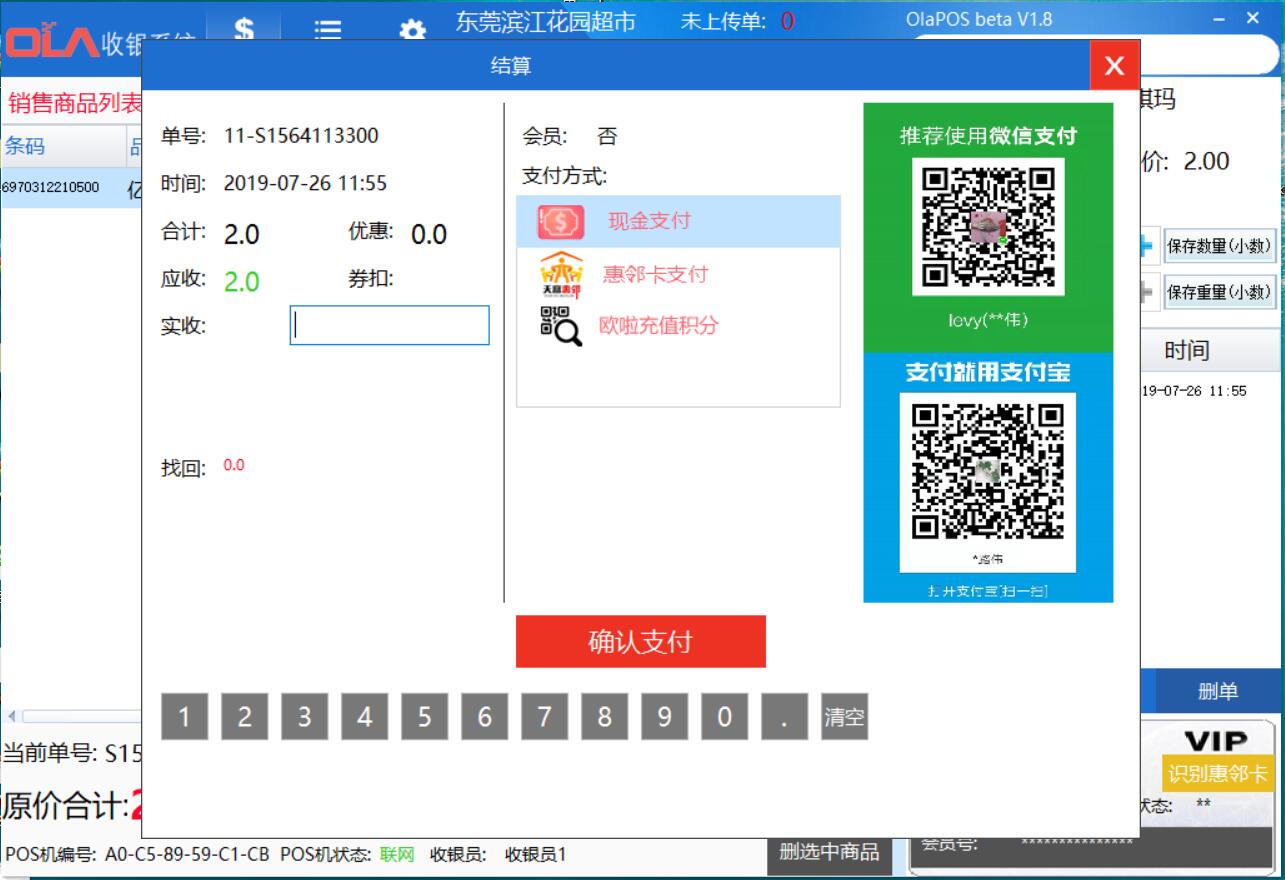This screenshot has height=880, width=1285.
Task: Click order number 11-S1564113300 text
Action: point(301,136)
